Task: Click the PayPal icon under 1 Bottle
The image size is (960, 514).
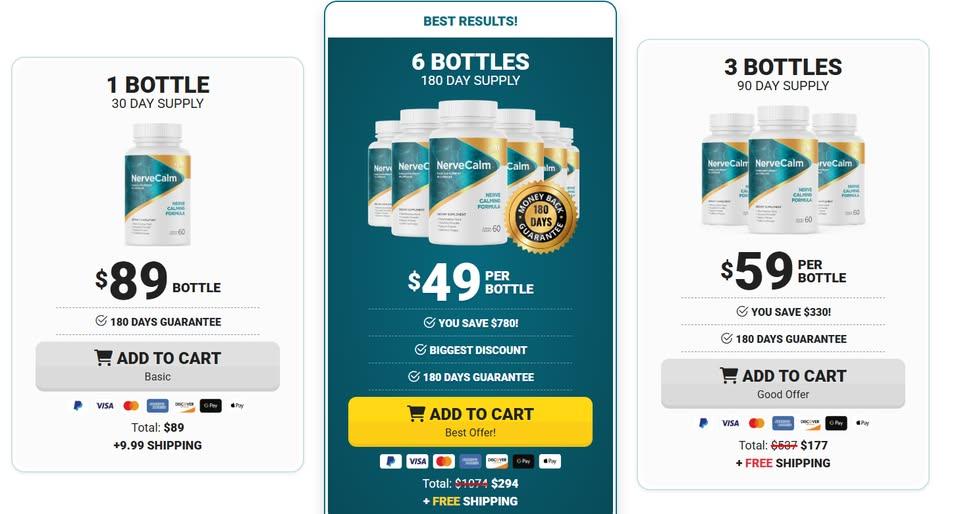Action: [x=78, y=405]
